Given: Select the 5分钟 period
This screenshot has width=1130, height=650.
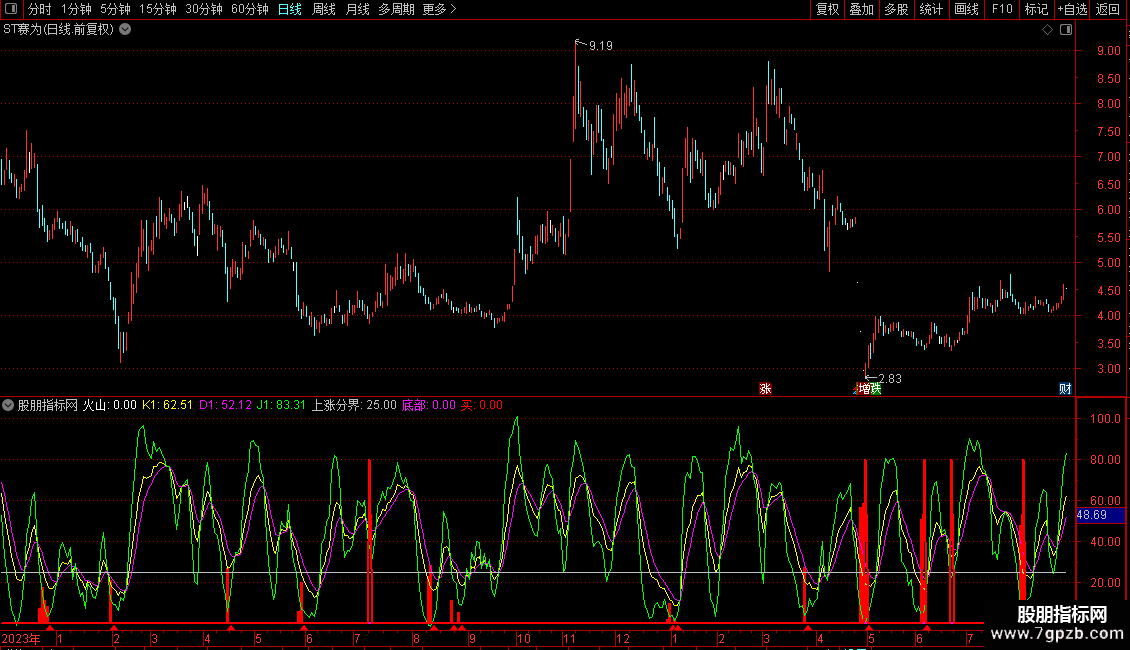Looking at the screenshot, I should [x=115, y=9].
